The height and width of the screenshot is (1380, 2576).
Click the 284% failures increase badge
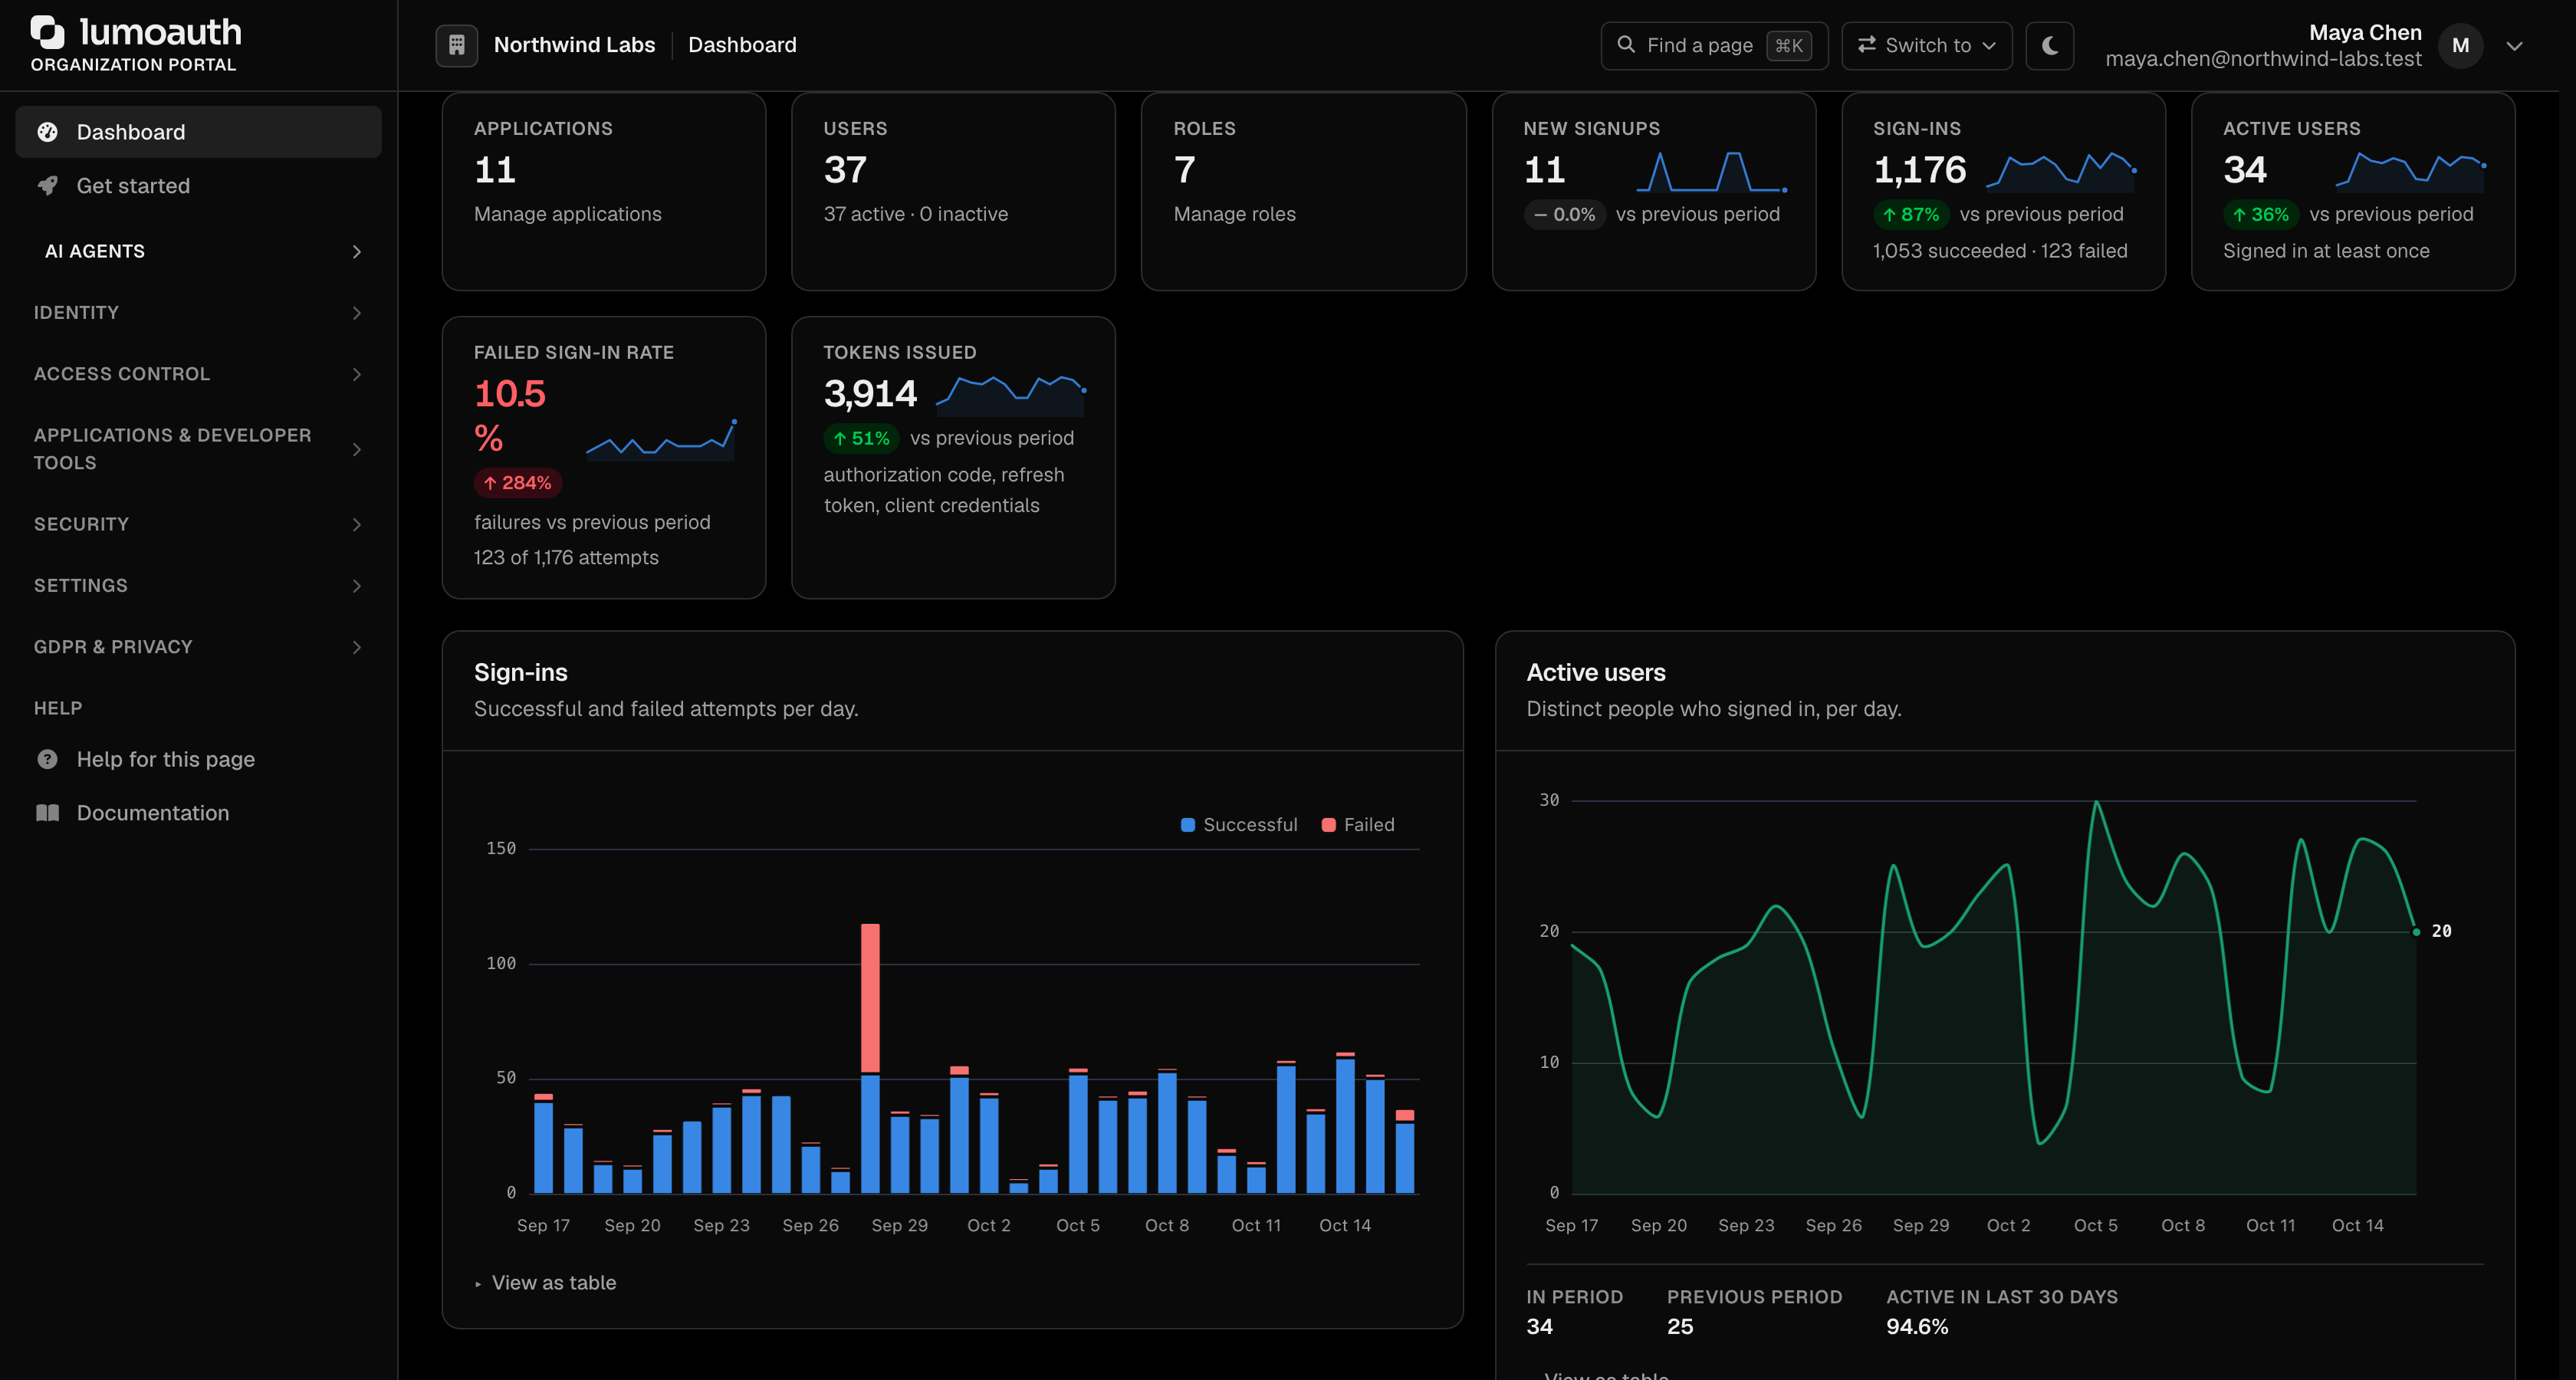pos(517,483)
